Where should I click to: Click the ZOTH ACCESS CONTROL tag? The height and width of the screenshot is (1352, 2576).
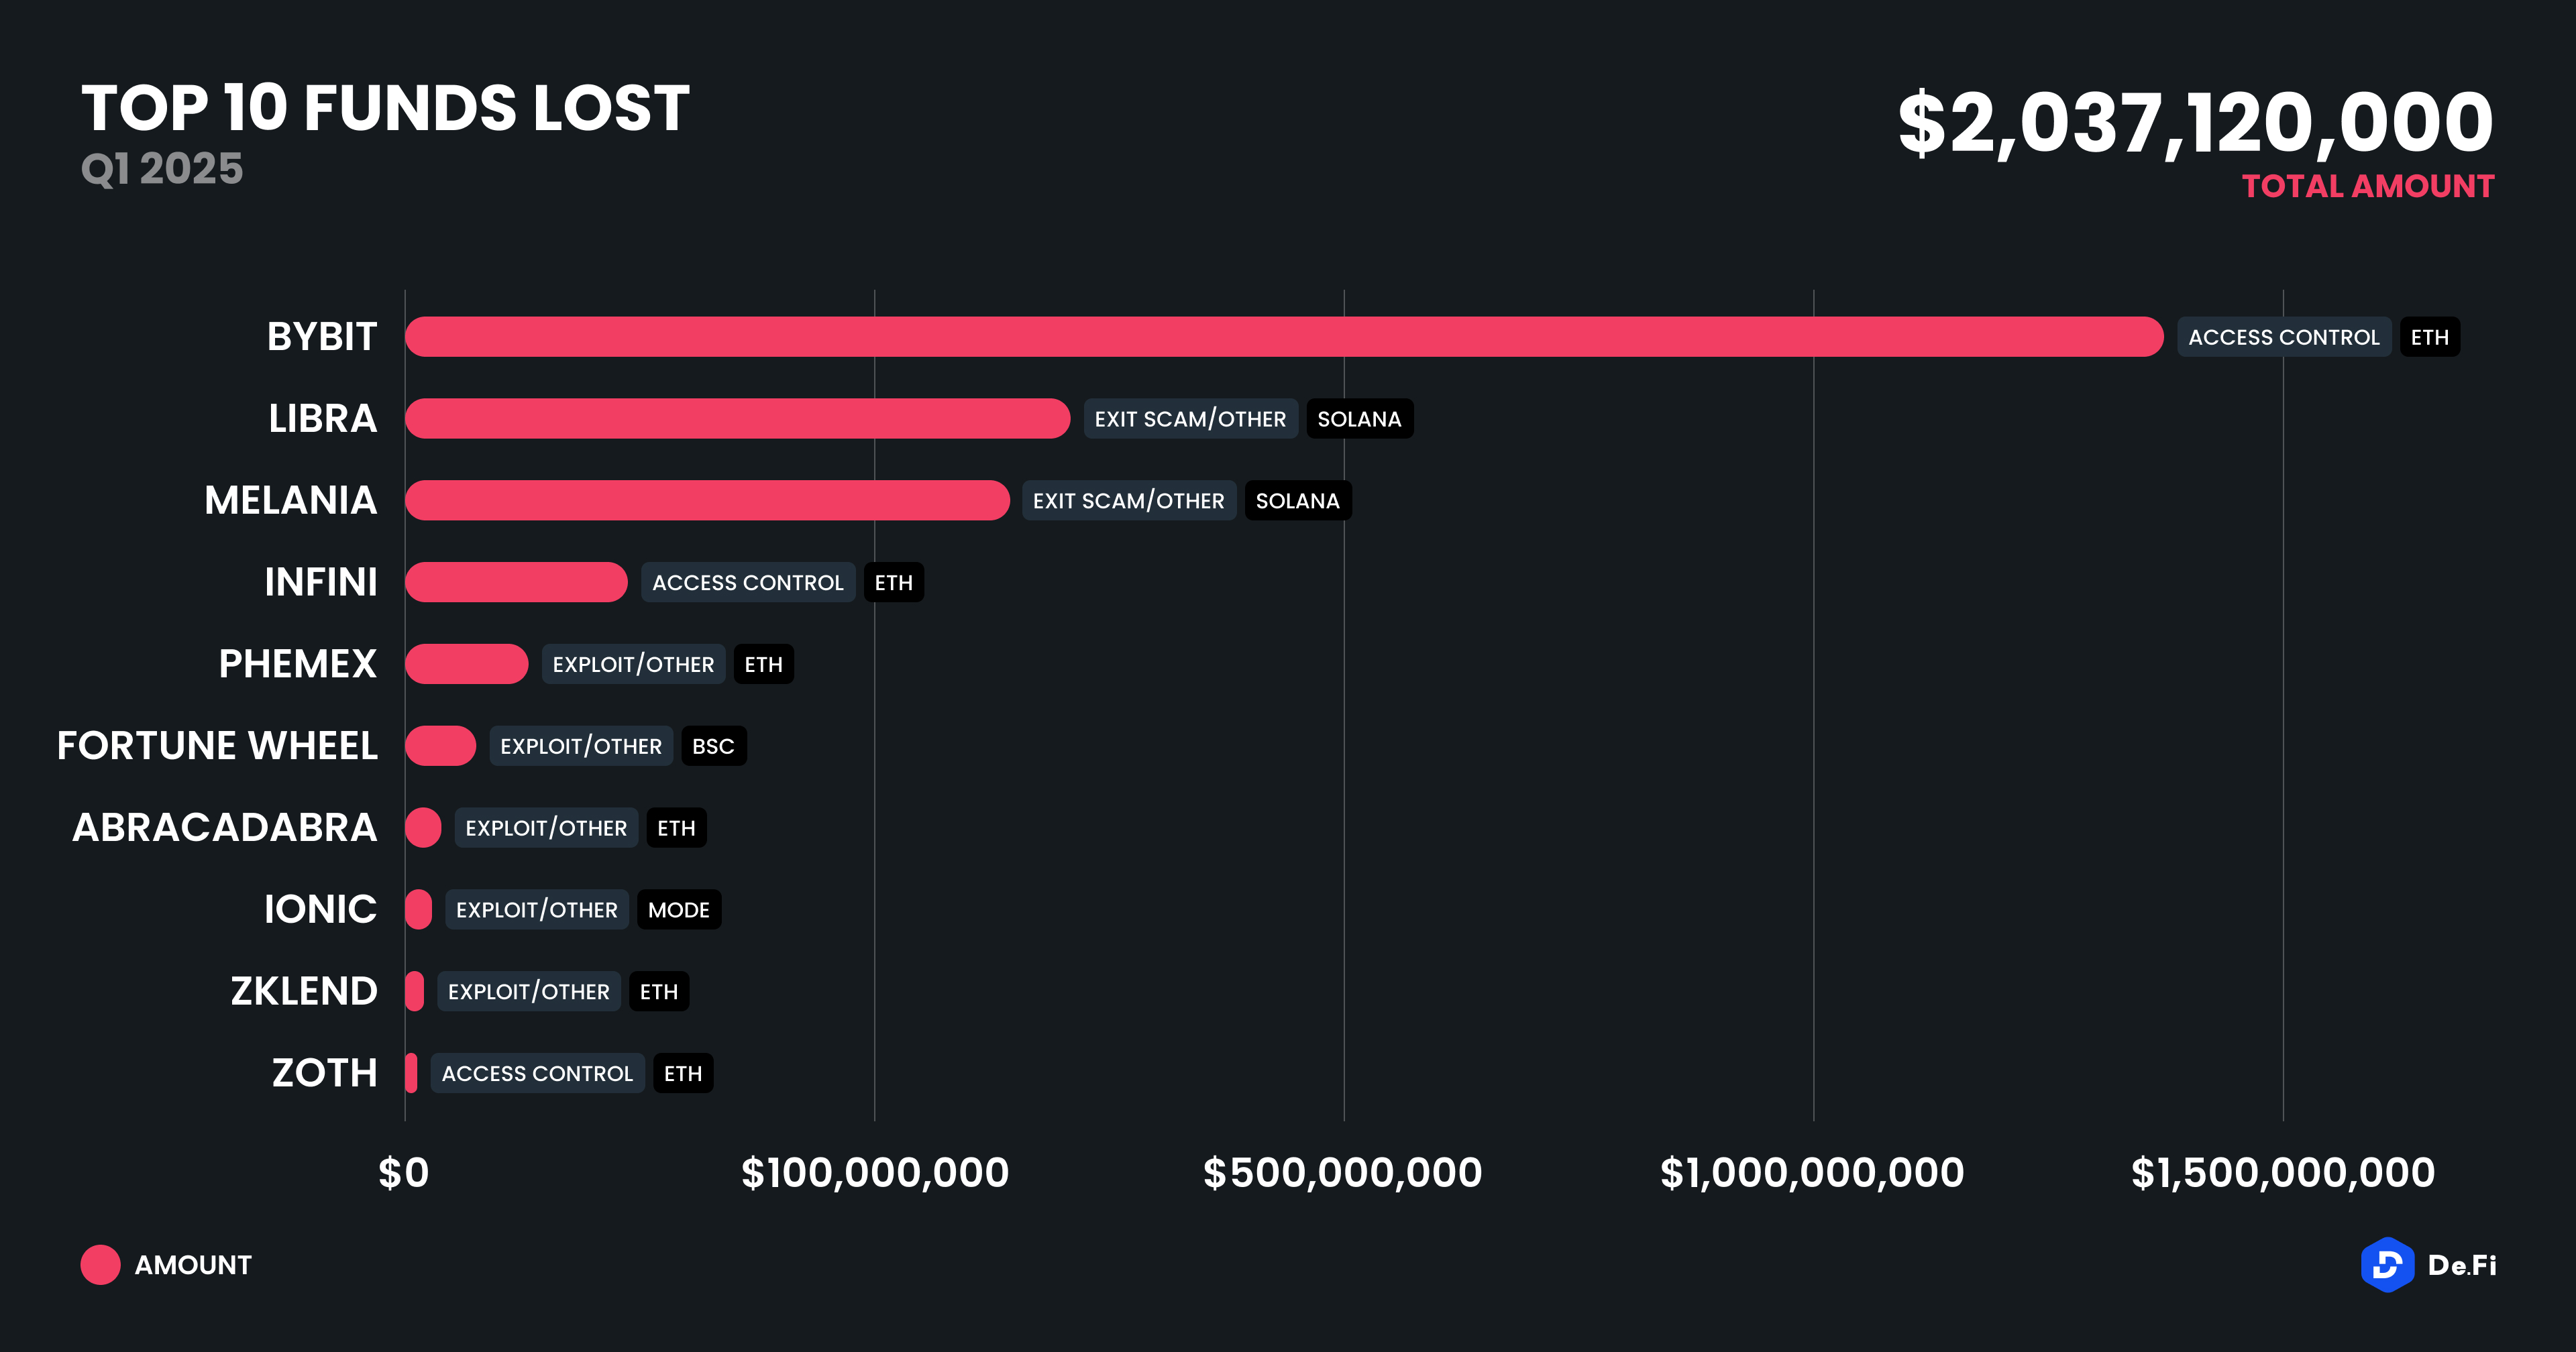tap(537, 1074)
